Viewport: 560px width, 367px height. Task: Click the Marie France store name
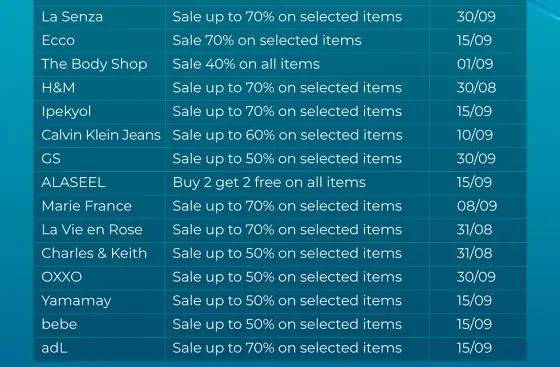coord(86,206)
